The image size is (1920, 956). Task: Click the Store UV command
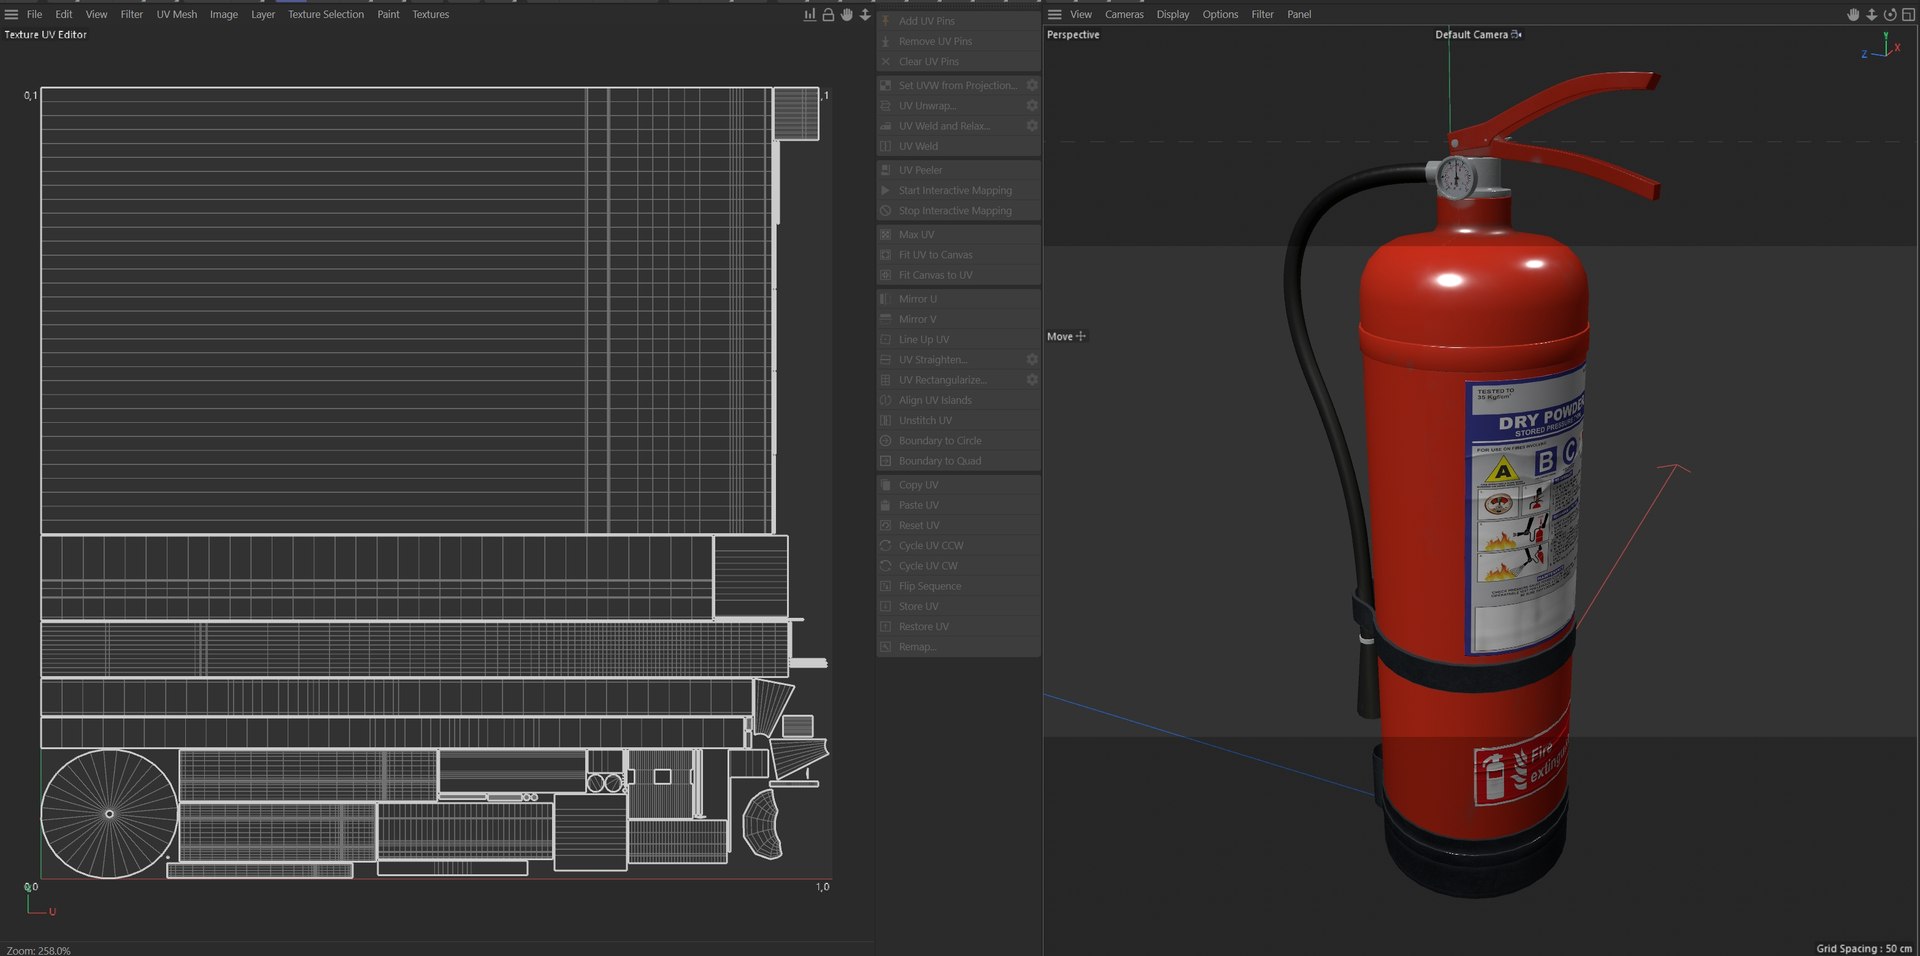(959, 606)
